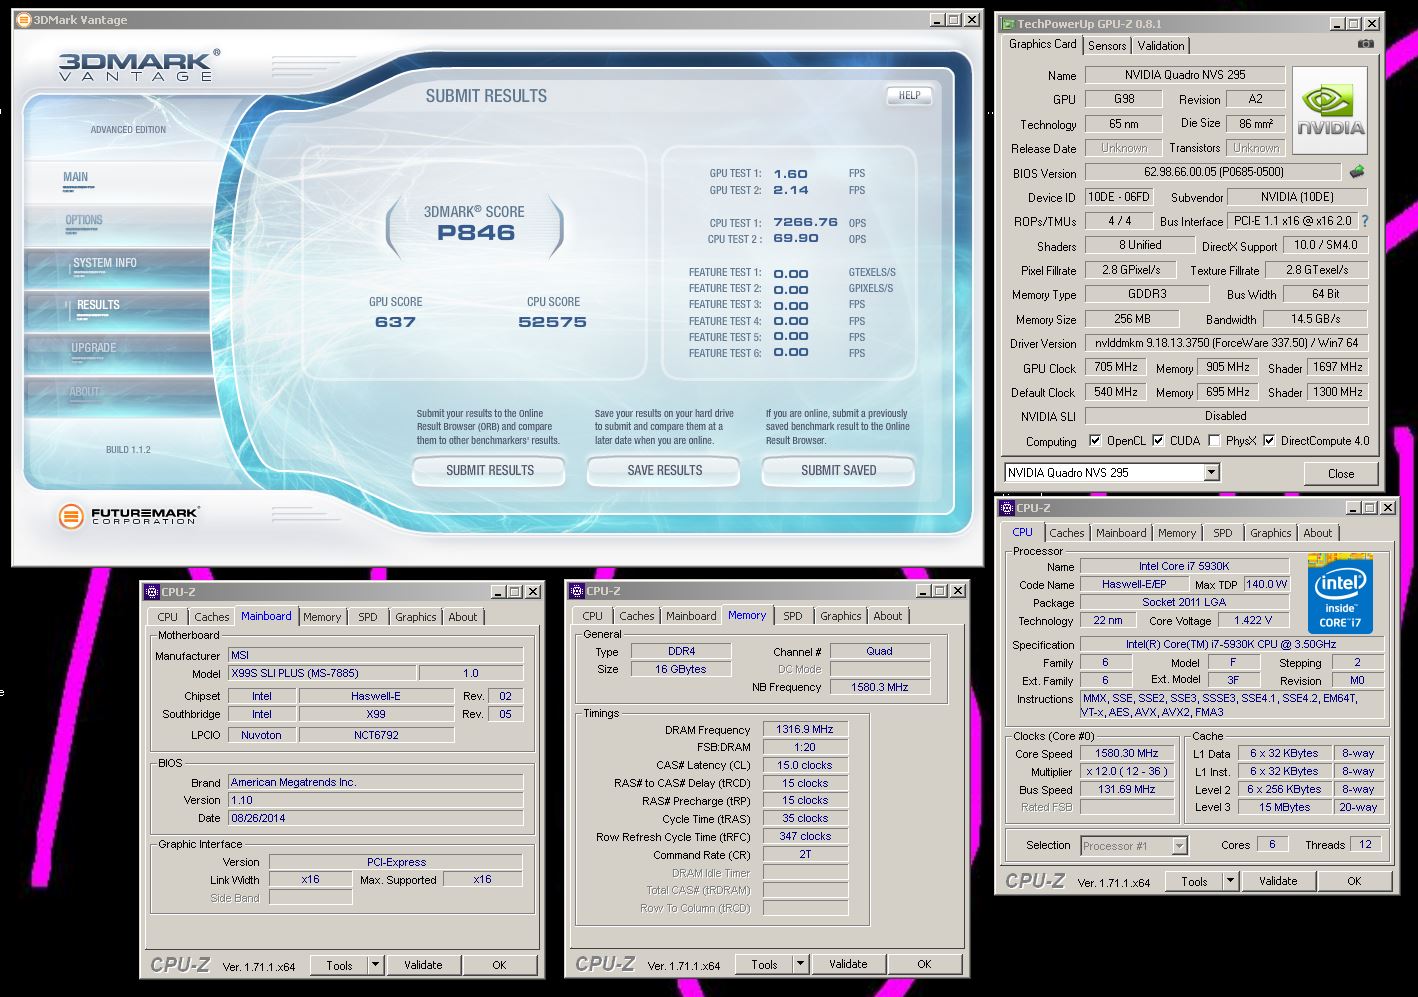Click the BIOS version save icon in GPU-Z

pos(1357,172)
